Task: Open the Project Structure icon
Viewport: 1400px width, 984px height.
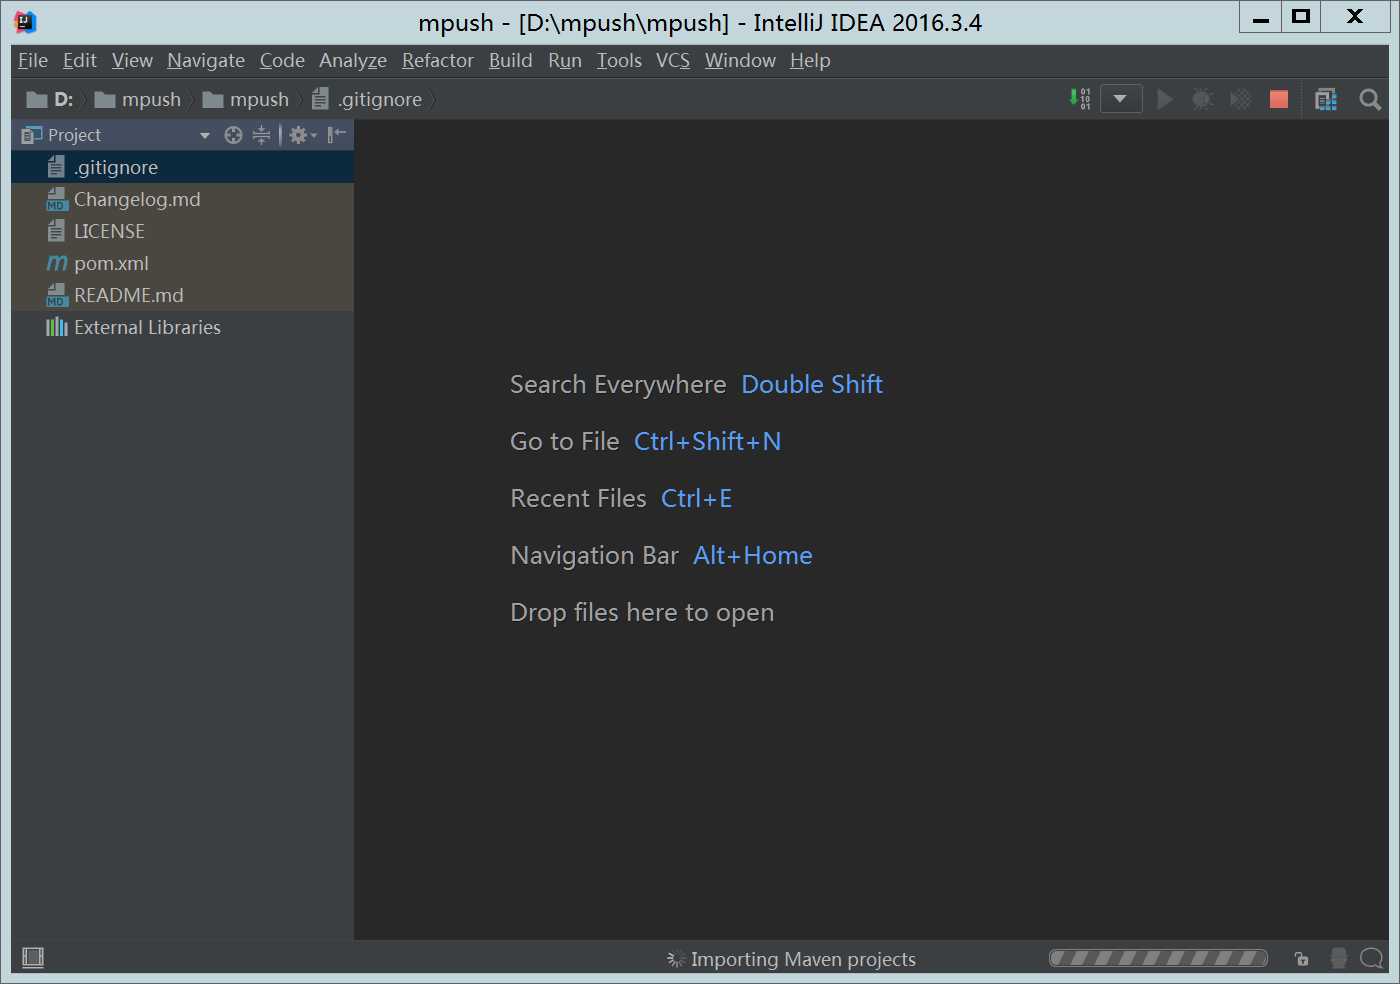Action: click(1326, 99)
